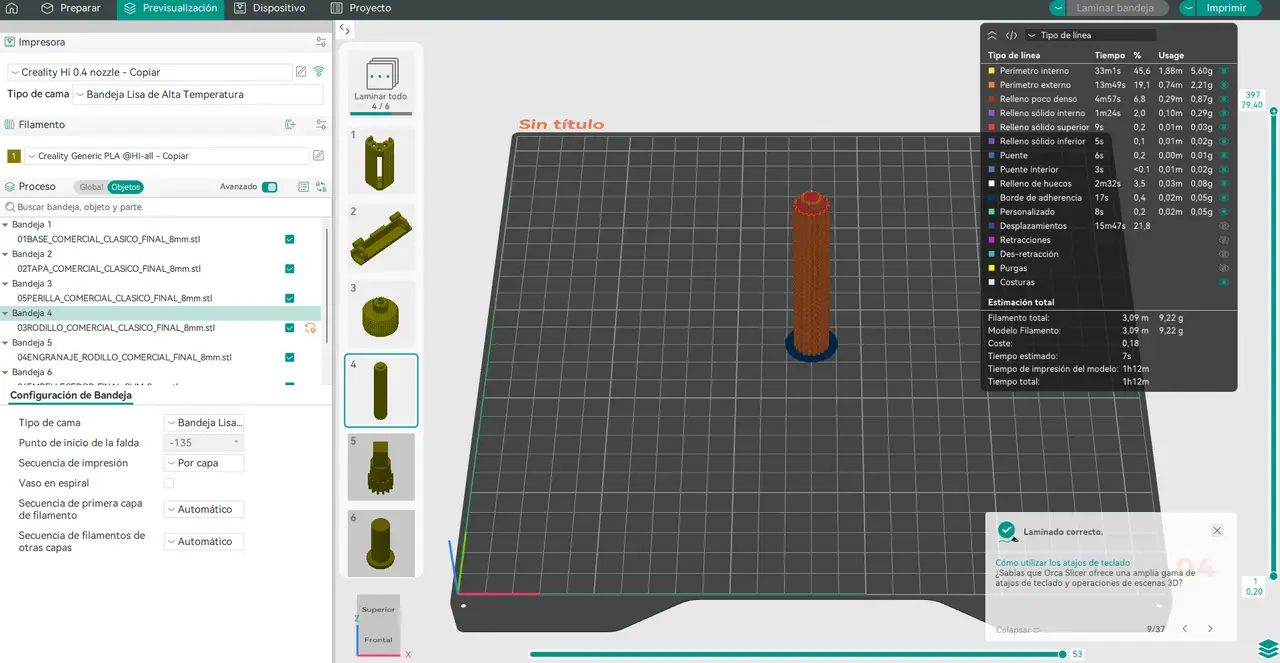Image resolution: width=1280 pixels, height=663 pixels.
Task: Switch to the Preparar tab
Action: point(71,8)
